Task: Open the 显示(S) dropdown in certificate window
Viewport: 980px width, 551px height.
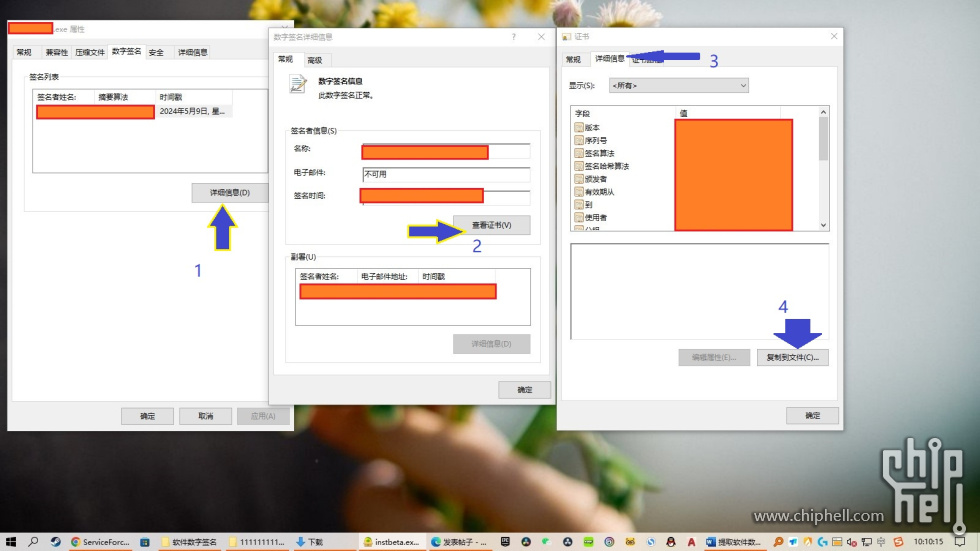Action: point(679,86)
